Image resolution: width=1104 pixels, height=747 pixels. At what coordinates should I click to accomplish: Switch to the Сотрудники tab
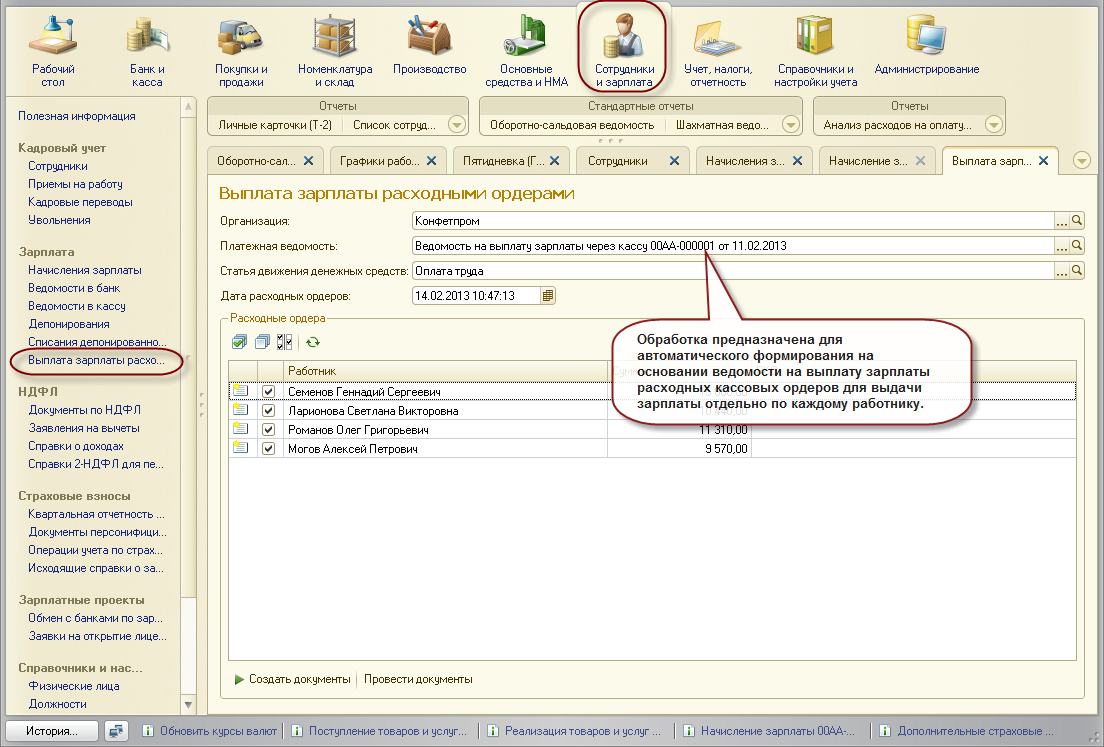click(617, 161)
